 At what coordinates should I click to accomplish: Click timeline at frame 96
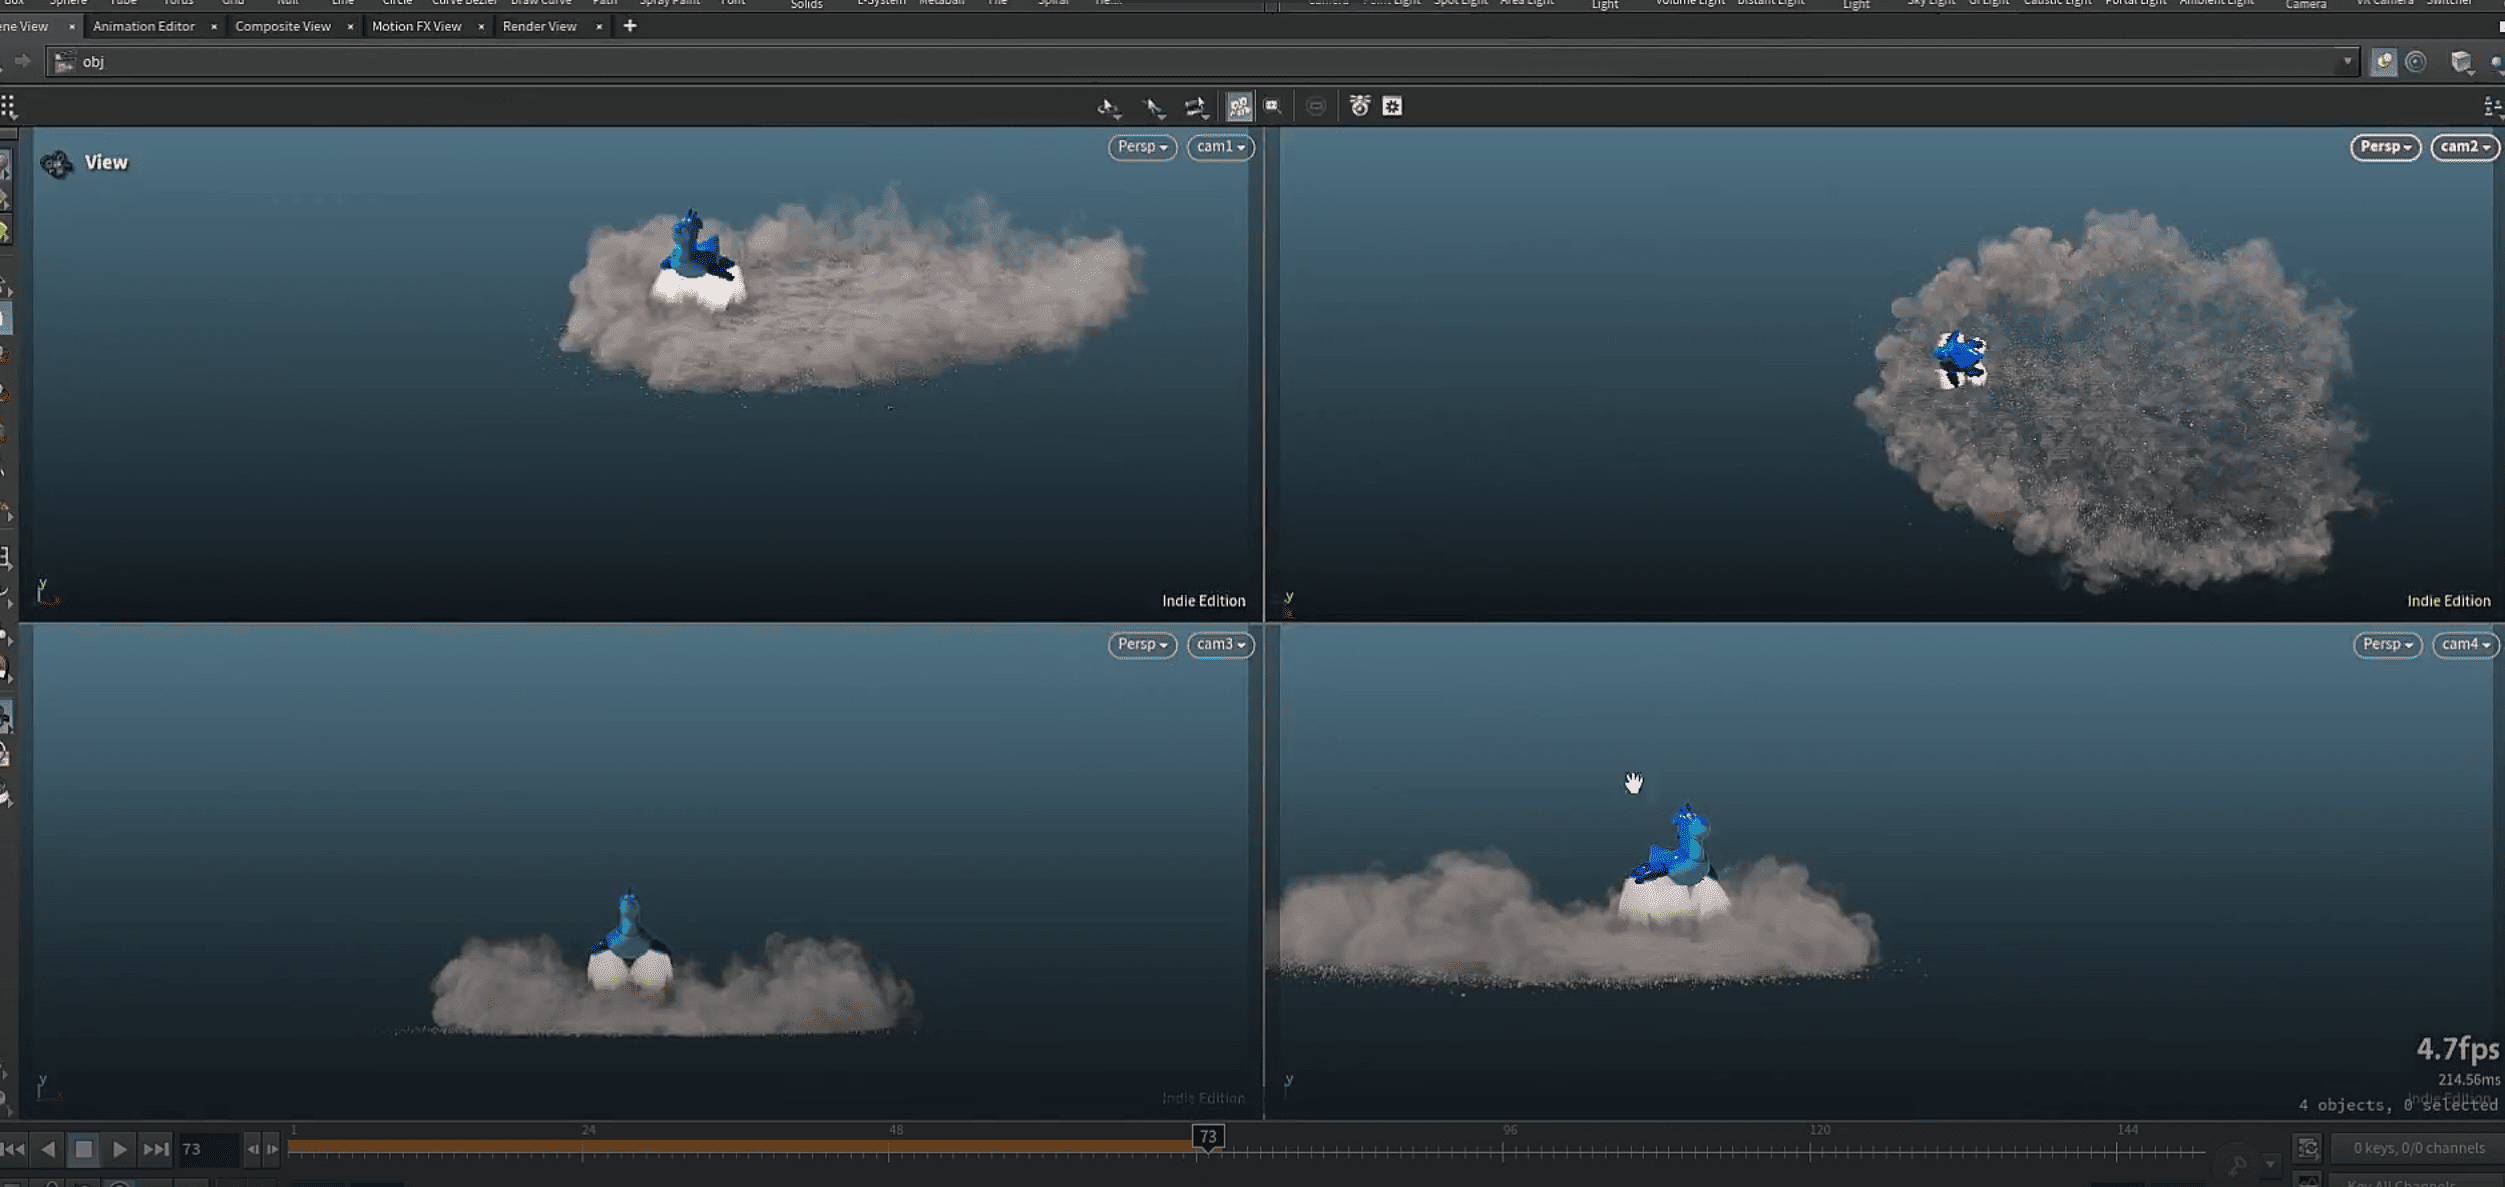point(1503,1148)
